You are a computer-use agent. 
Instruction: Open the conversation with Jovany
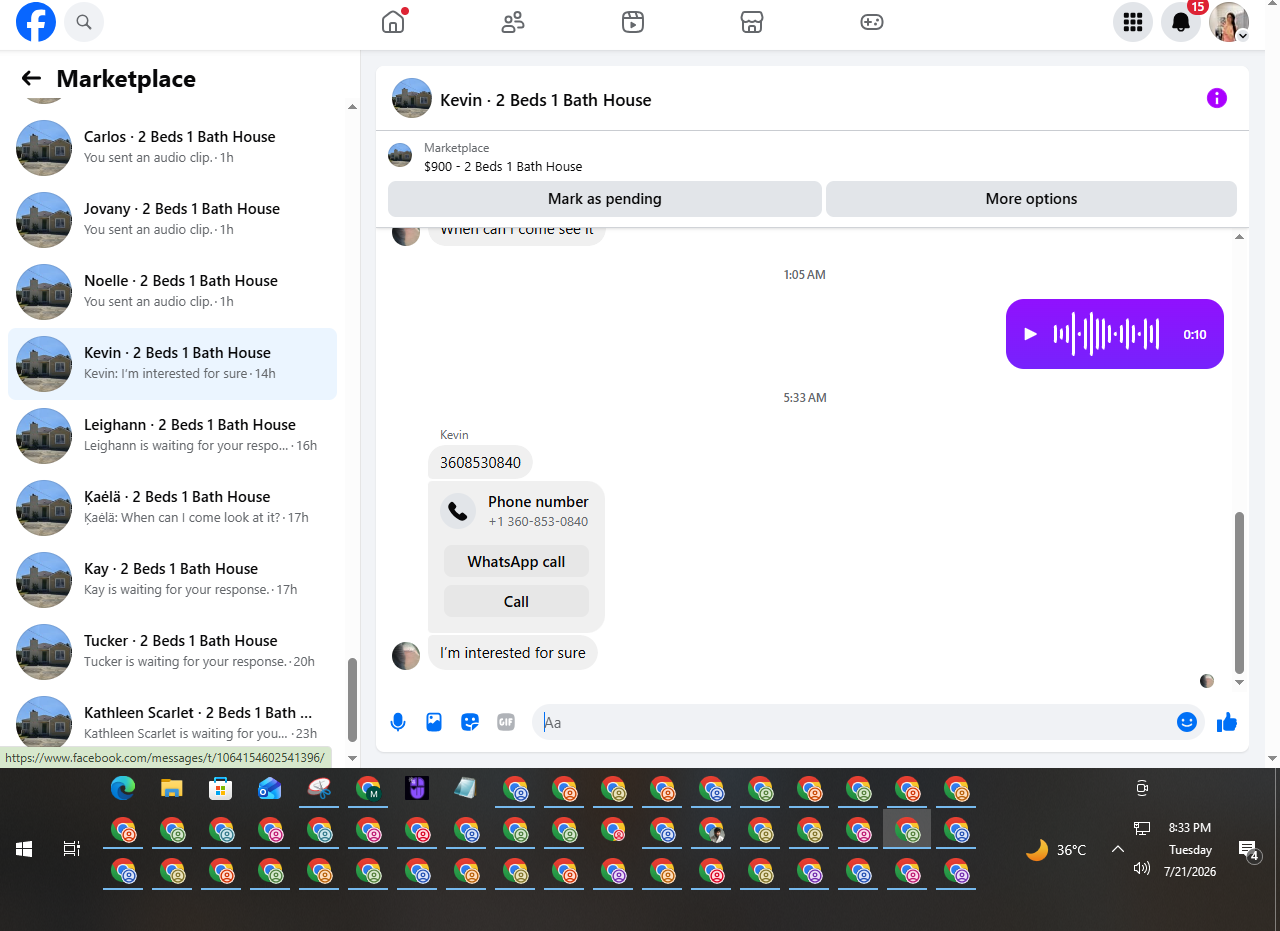pos(172,220)
